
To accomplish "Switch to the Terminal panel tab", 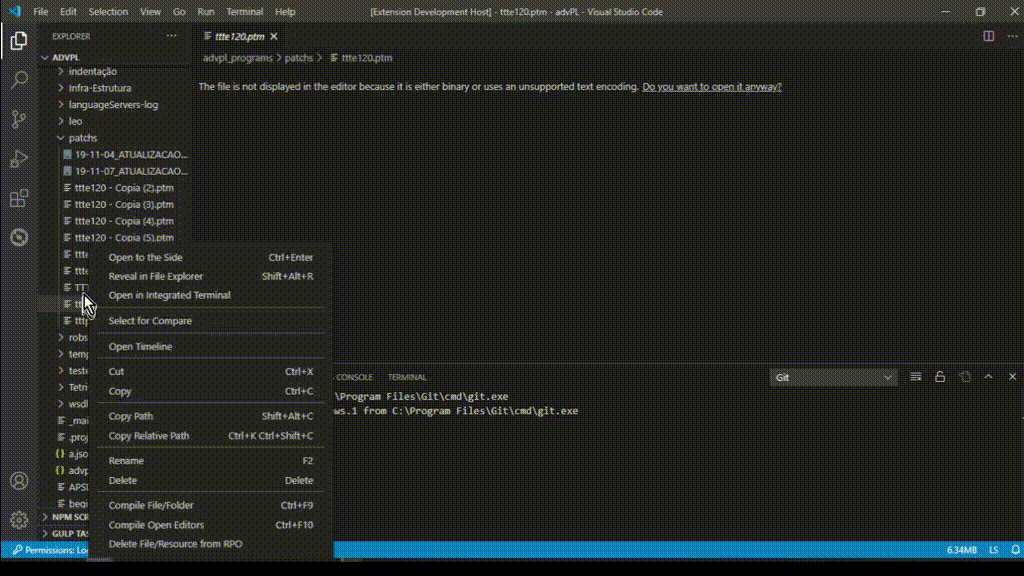I will pos(406,377).
